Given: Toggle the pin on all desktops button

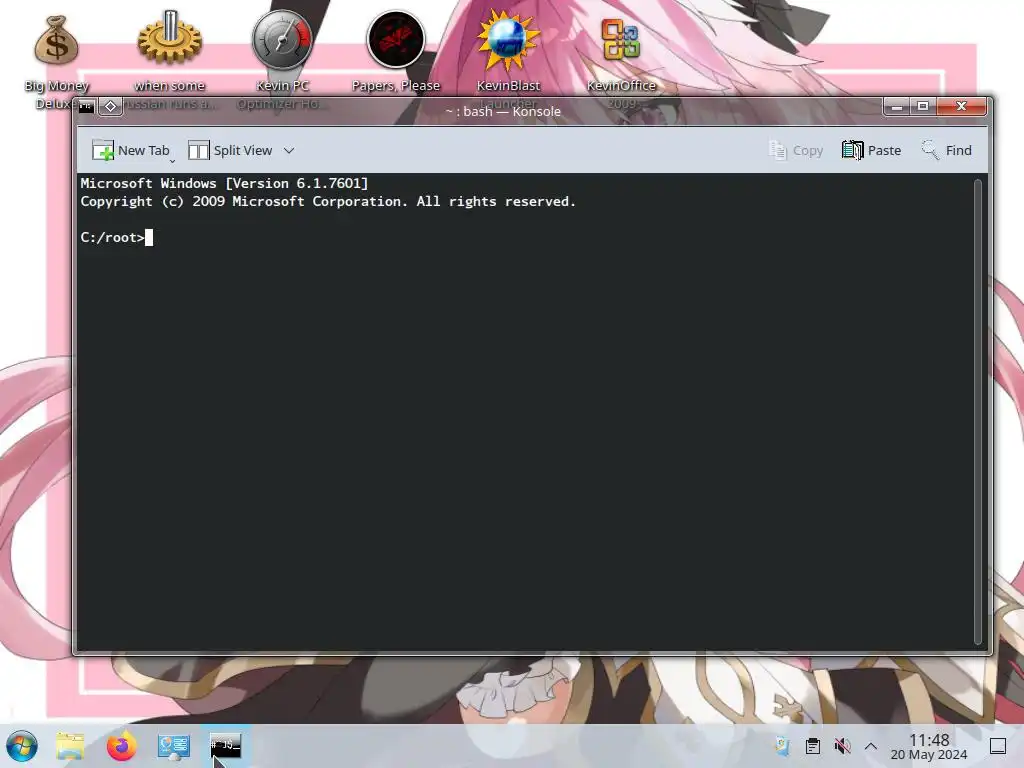Looking at the screenshot, I should coord(110,106).
